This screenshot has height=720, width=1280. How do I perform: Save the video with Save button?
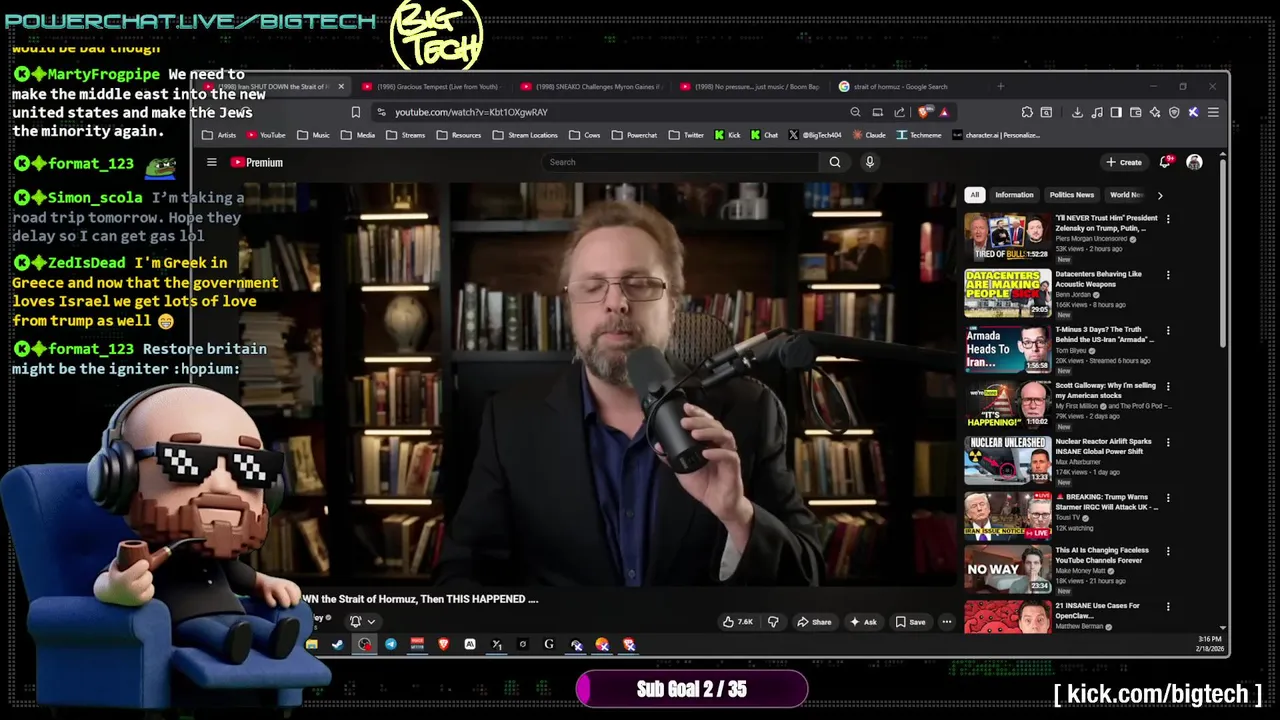[910, 622]
